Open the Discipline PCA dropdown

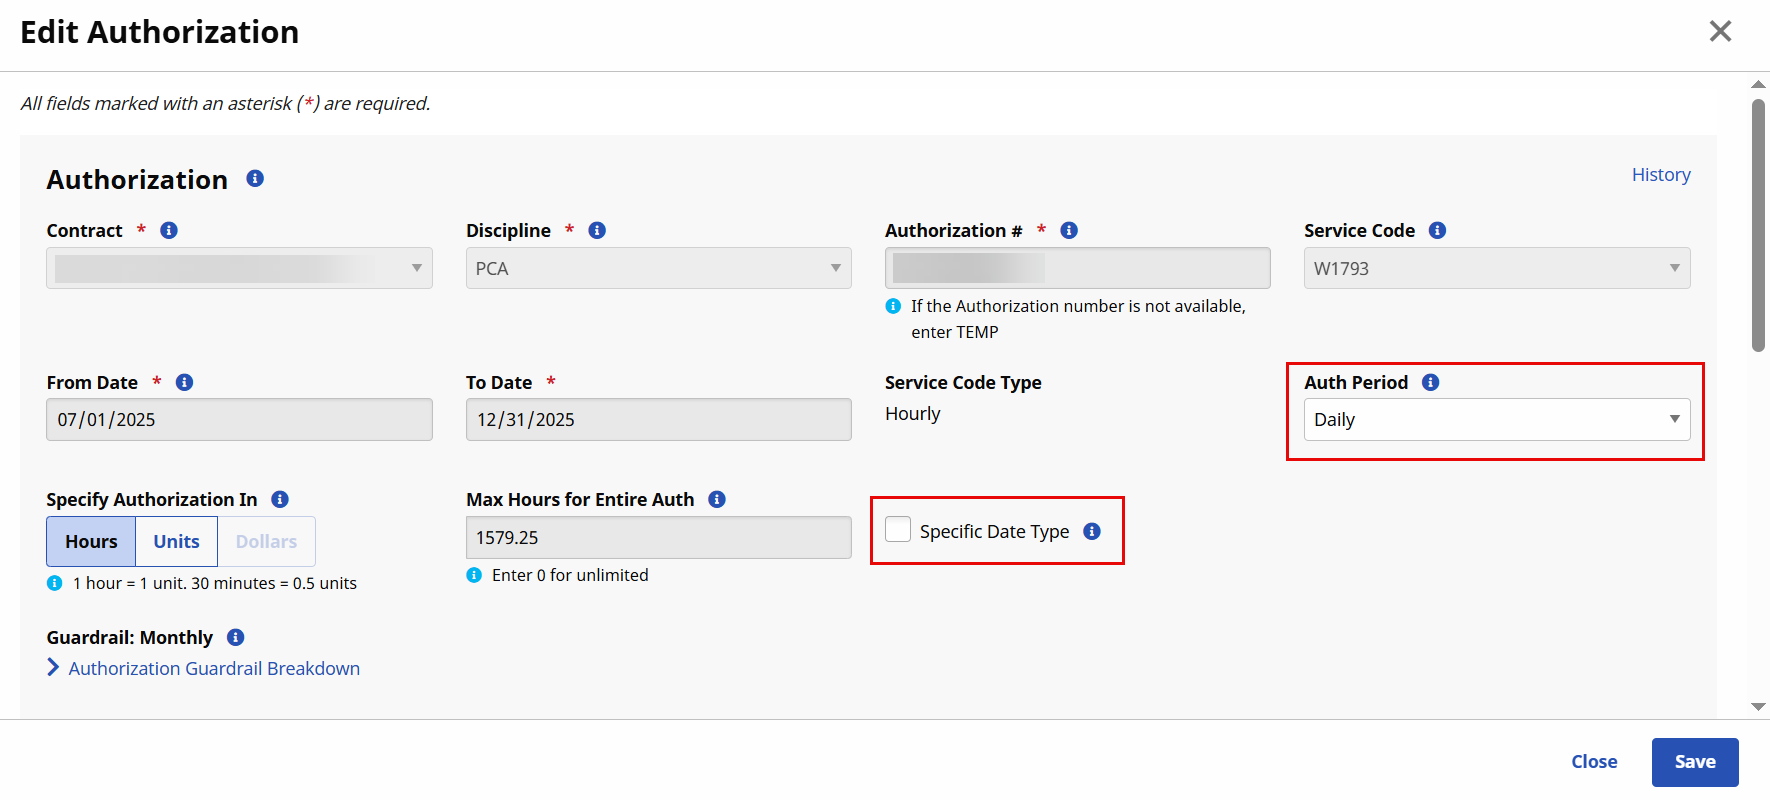coord(658,268)
